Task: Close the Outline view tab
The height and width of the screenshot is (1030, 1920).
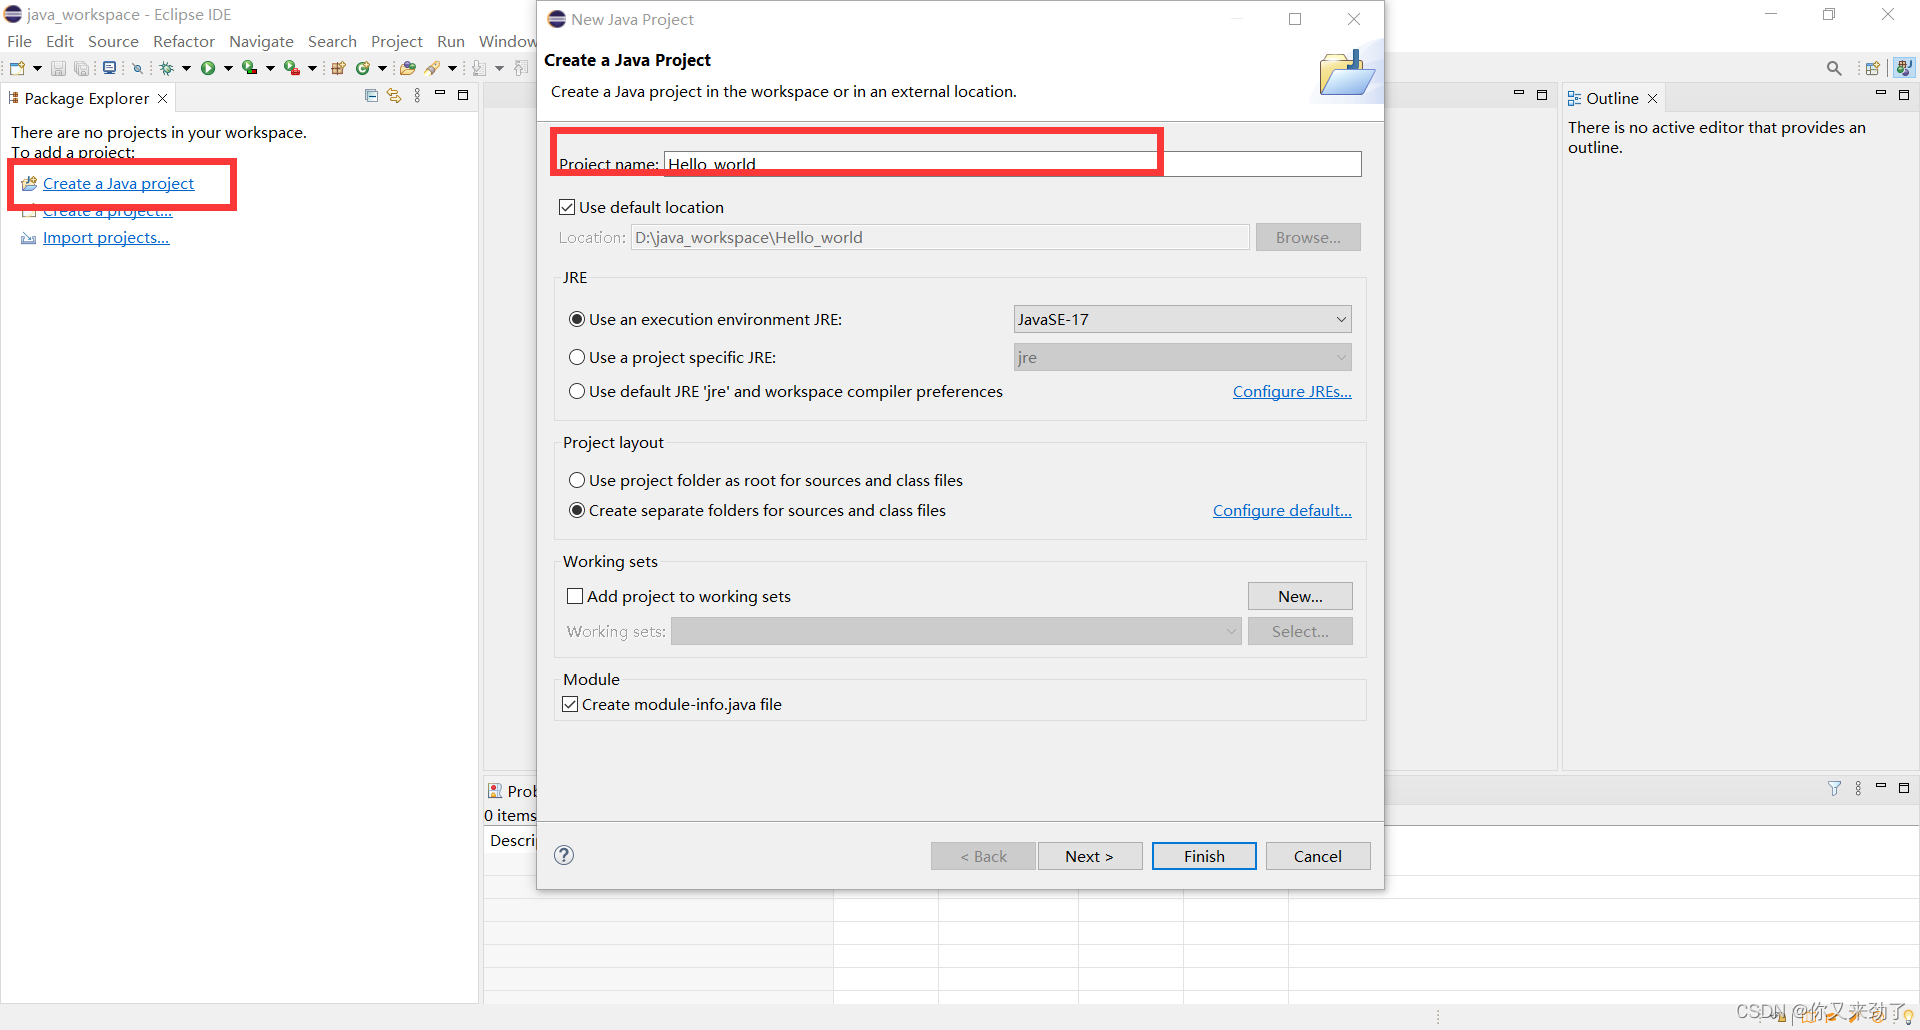Action: pos(1653,98)
